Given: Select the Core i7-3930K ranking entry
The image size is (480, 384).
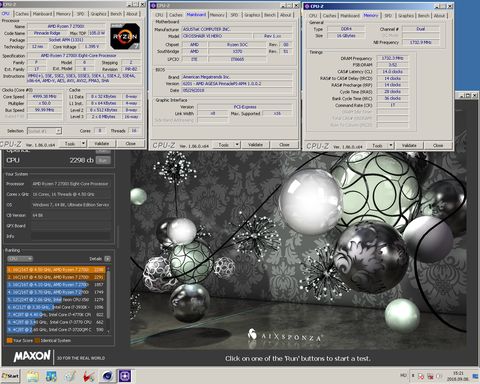Looking at the screenshot, I should tap(56, 307).
